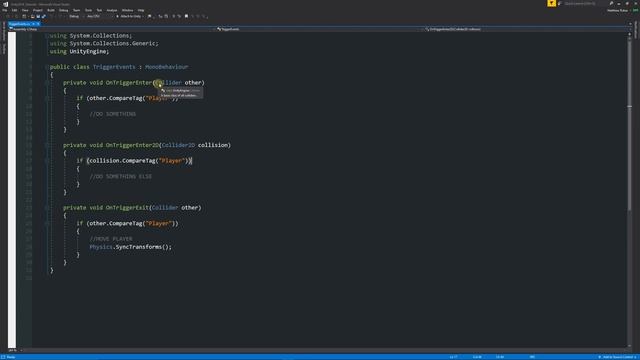The image size is (640, 360).
Task: Open the Help menu
Action: pos(141,10)
